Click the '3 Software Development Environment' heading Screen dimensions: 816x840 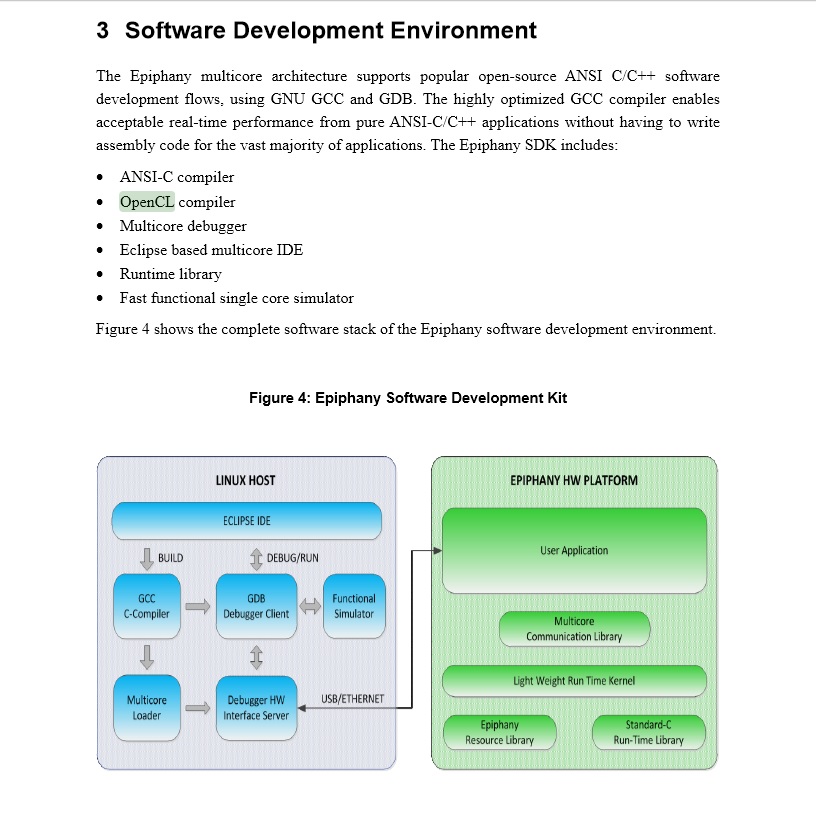[x=316, y=31]
